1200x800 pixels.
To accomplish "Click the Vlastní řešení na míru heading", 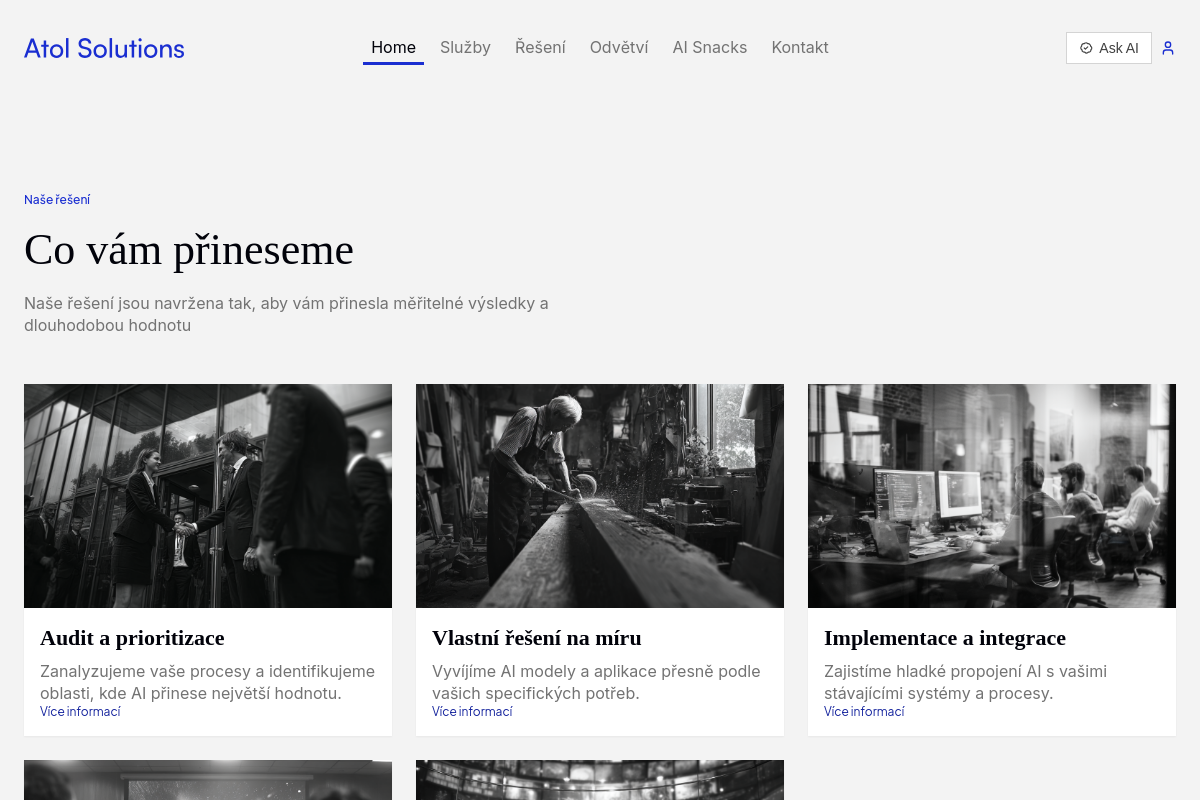I will pos(537,638).
